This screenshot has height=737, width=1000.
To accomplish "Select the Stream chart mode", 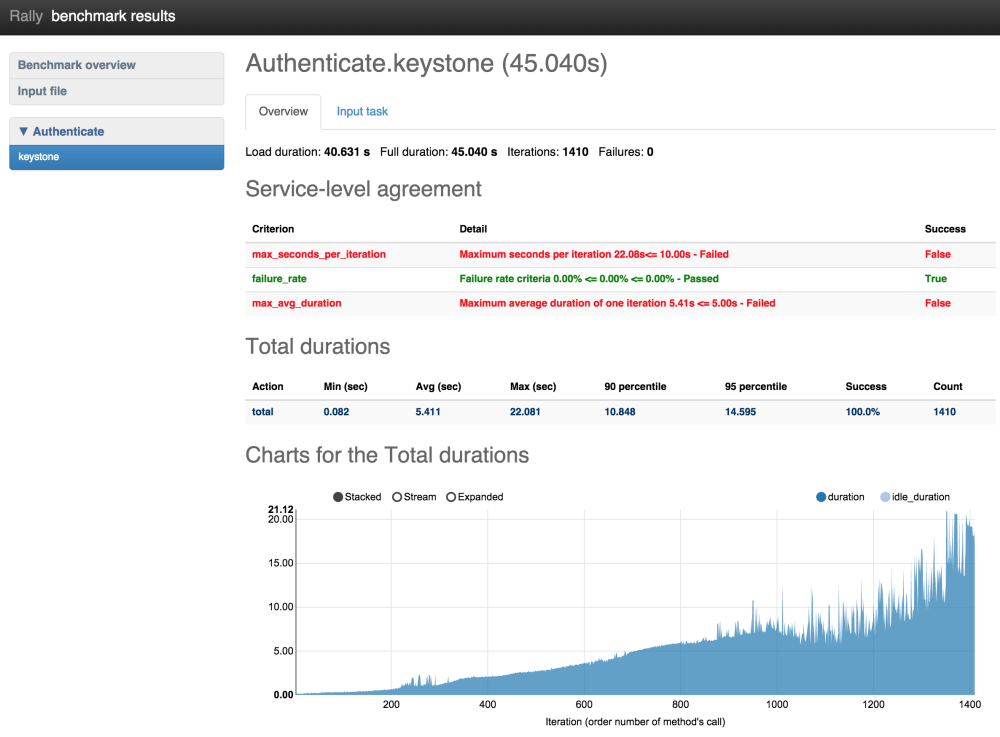I will click(x=414, y=497).
